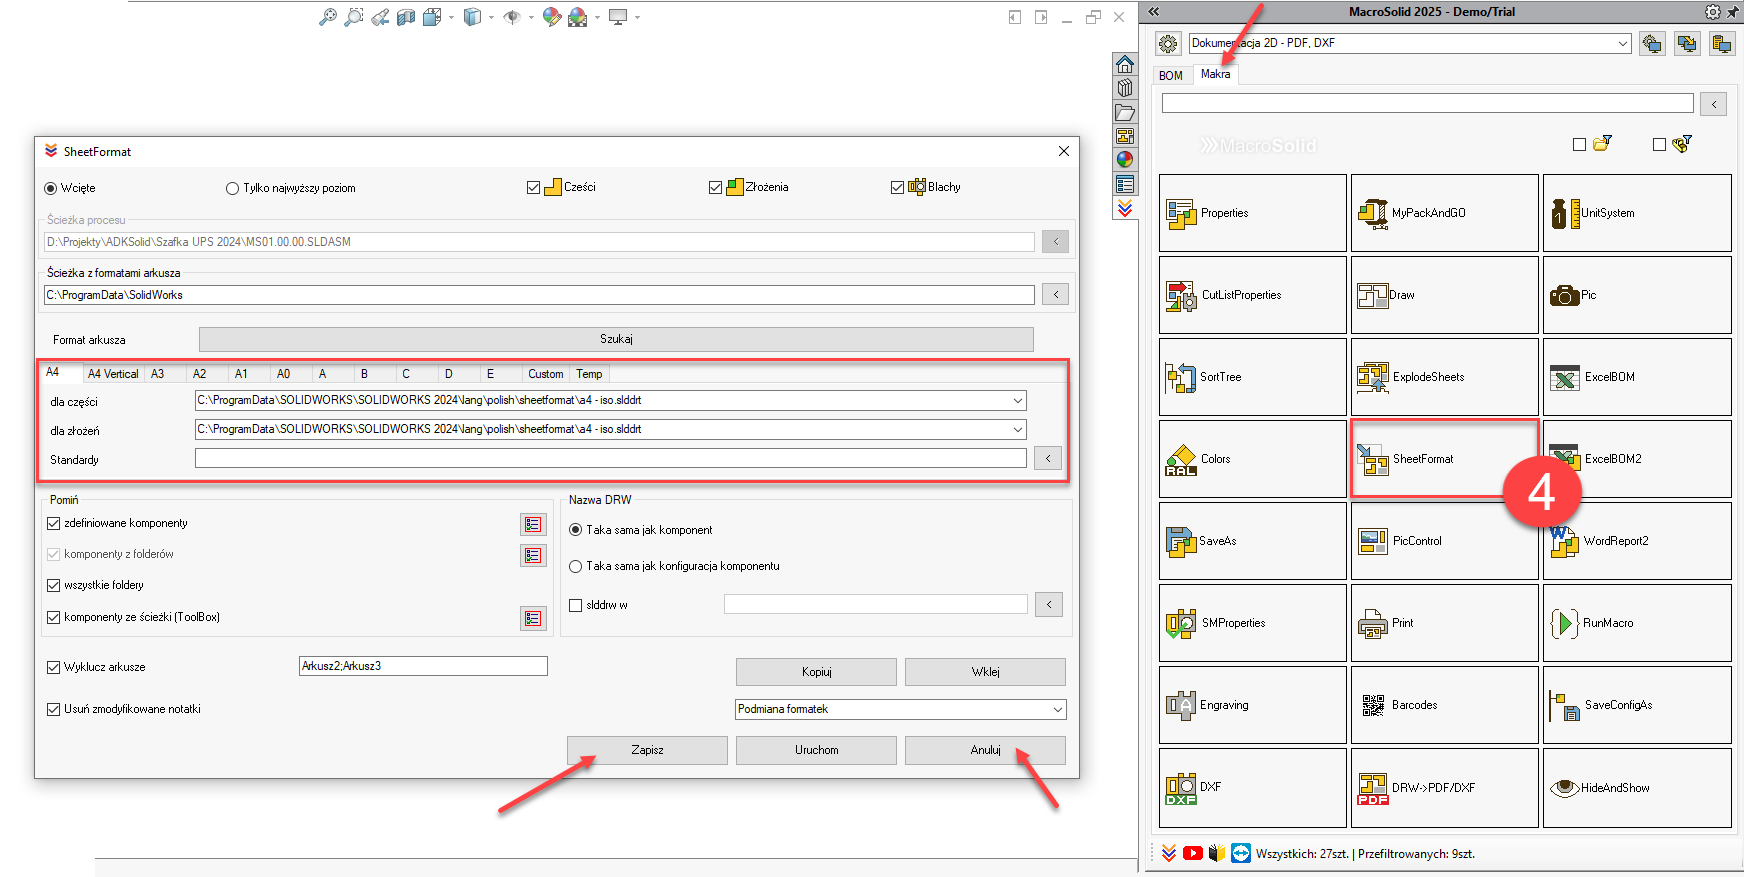
Task: Click the Kopiuj button
Action: pos(816,672)
